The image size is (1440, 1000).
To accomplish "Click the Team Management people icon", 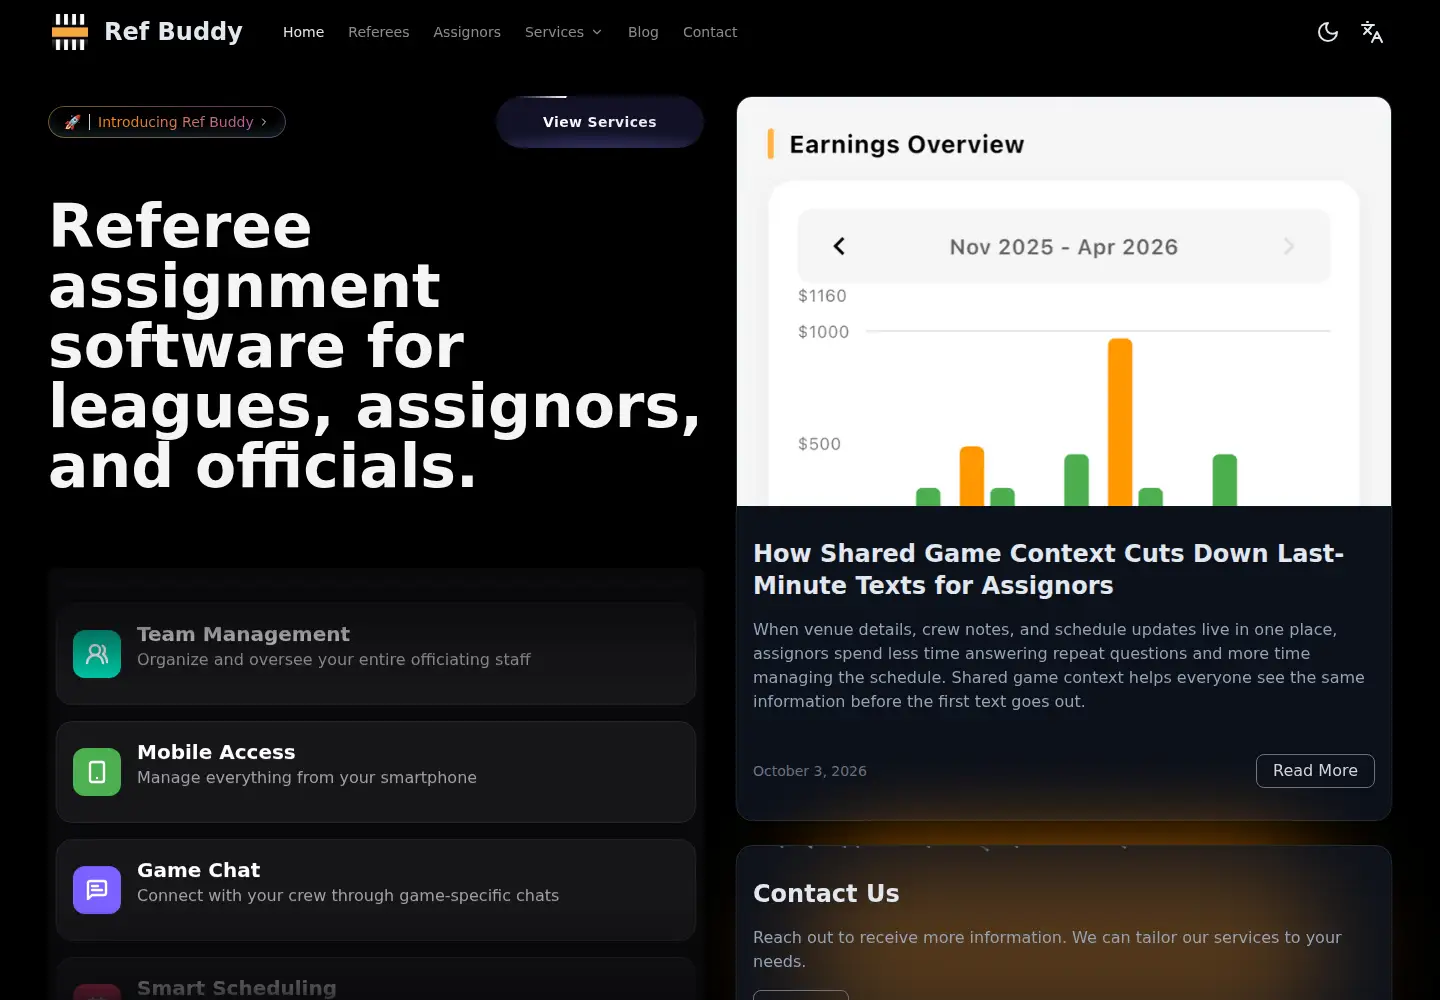I will [97, 654].
